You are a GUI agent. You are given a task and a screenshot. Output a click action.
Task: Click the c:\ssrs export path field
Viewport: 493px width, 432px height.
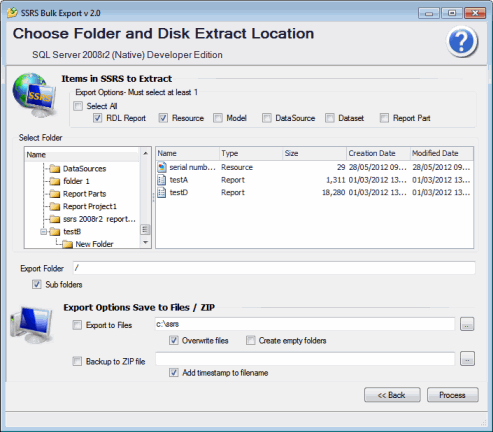click(x=305, y=324)
